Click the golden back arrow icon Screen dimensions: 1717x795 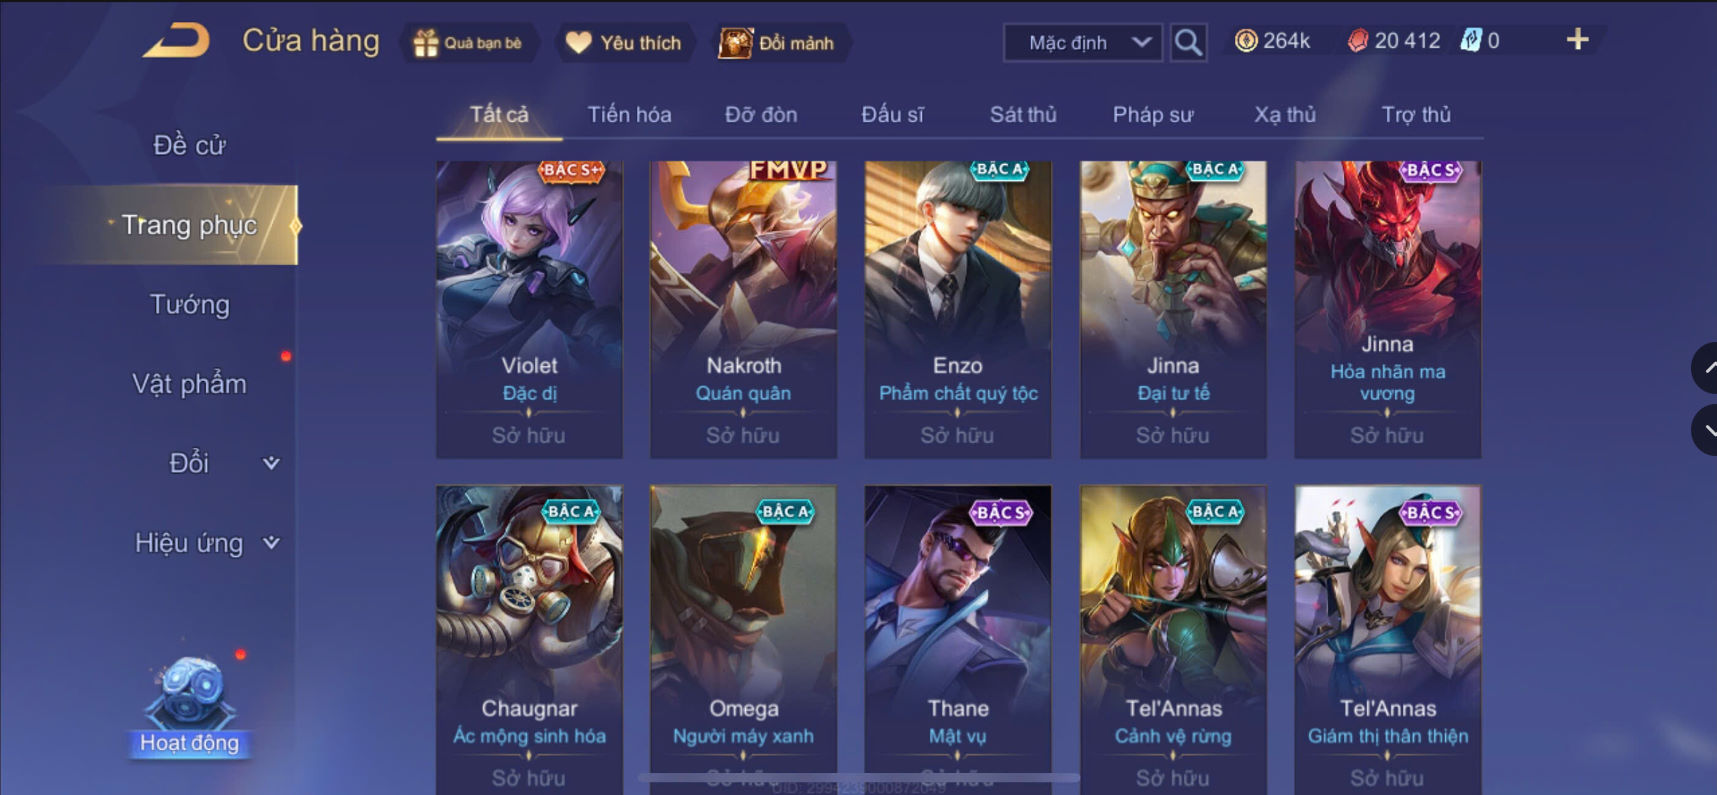[176, 41]
